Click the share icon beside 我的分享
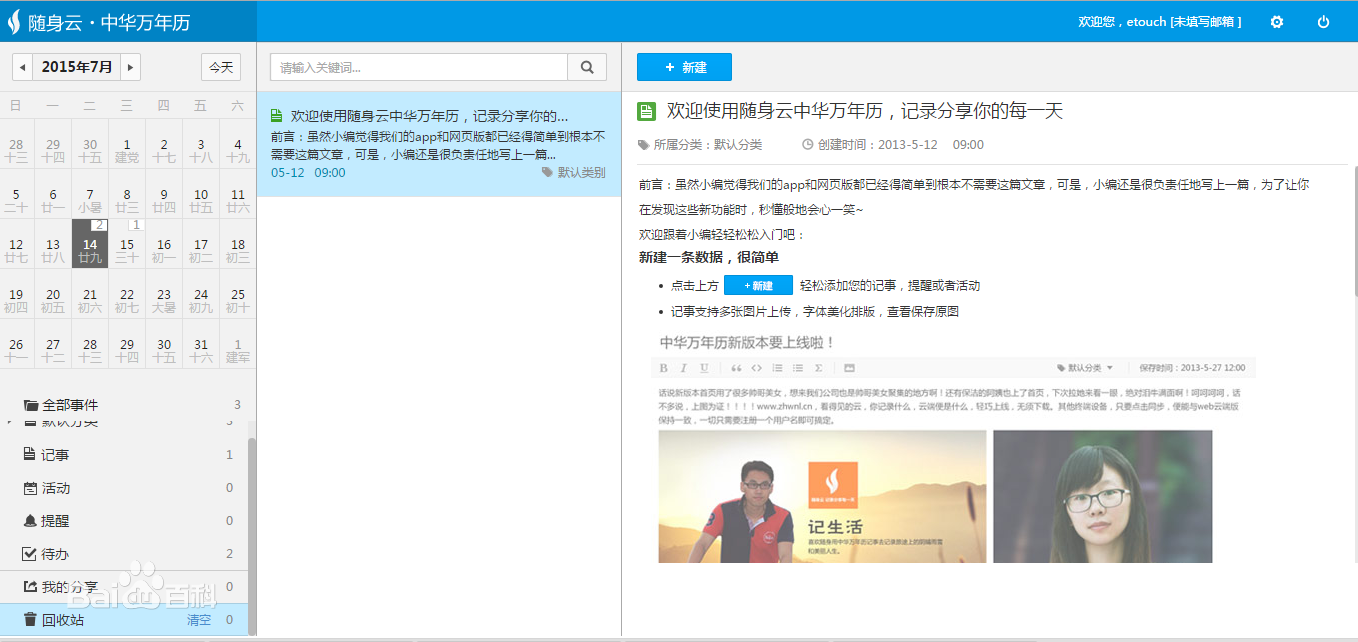The image size is (1358, 642). (x=29, y=587)
